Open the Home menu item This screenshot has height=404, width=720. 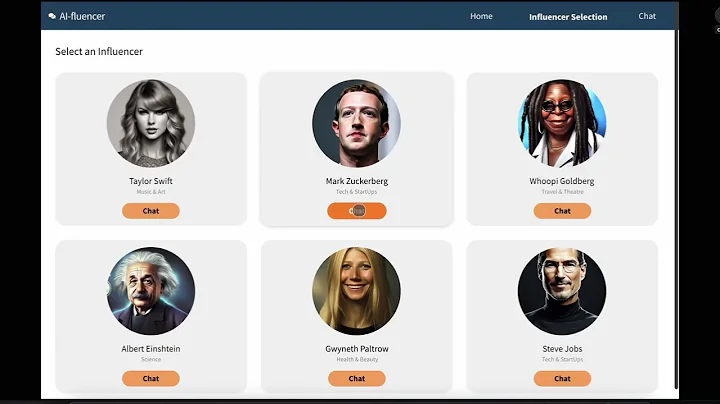click(x=481, y=16)
